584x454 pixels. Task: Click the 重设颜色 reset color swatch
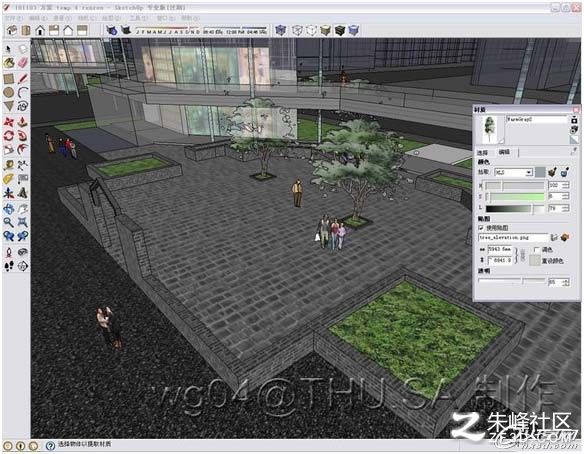(x=534, y=261)
